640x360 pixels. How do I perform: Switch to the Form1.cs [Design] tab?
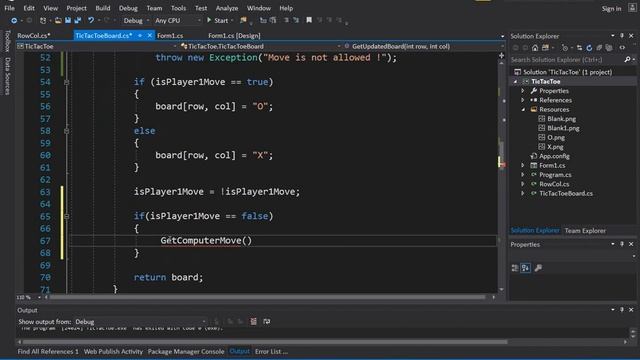(234, 36)
